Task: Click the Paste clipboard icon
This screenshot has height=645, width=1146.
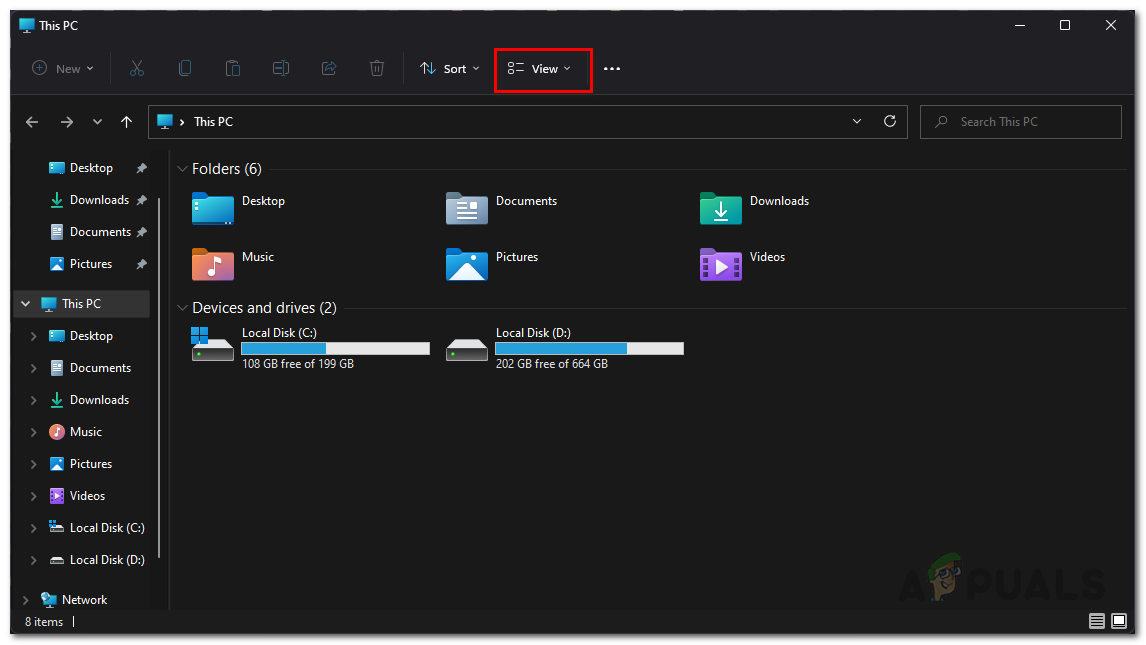Action: (x=233, y=68)
